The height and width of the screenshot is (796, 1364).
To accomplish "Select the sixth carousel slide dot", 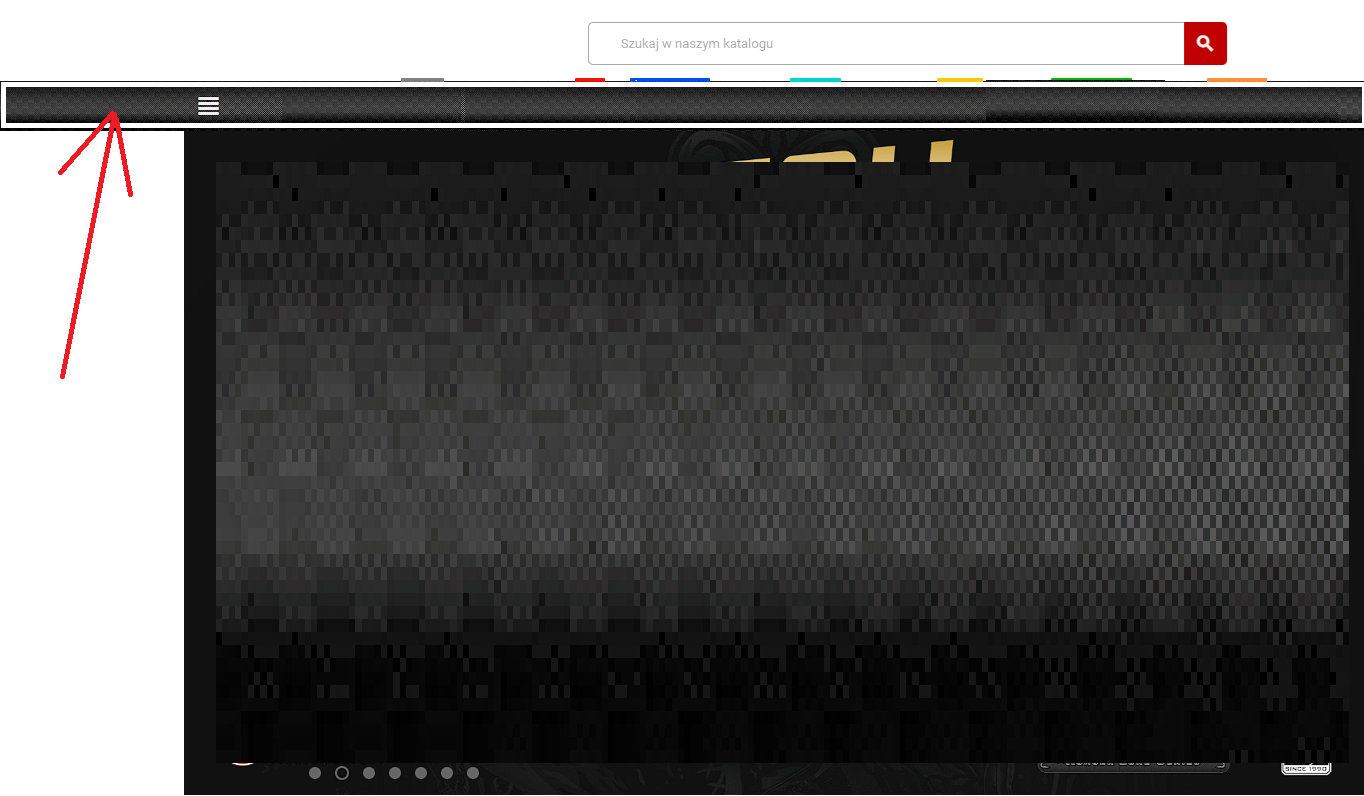I will pyautogui.click(x=446, y=773).
